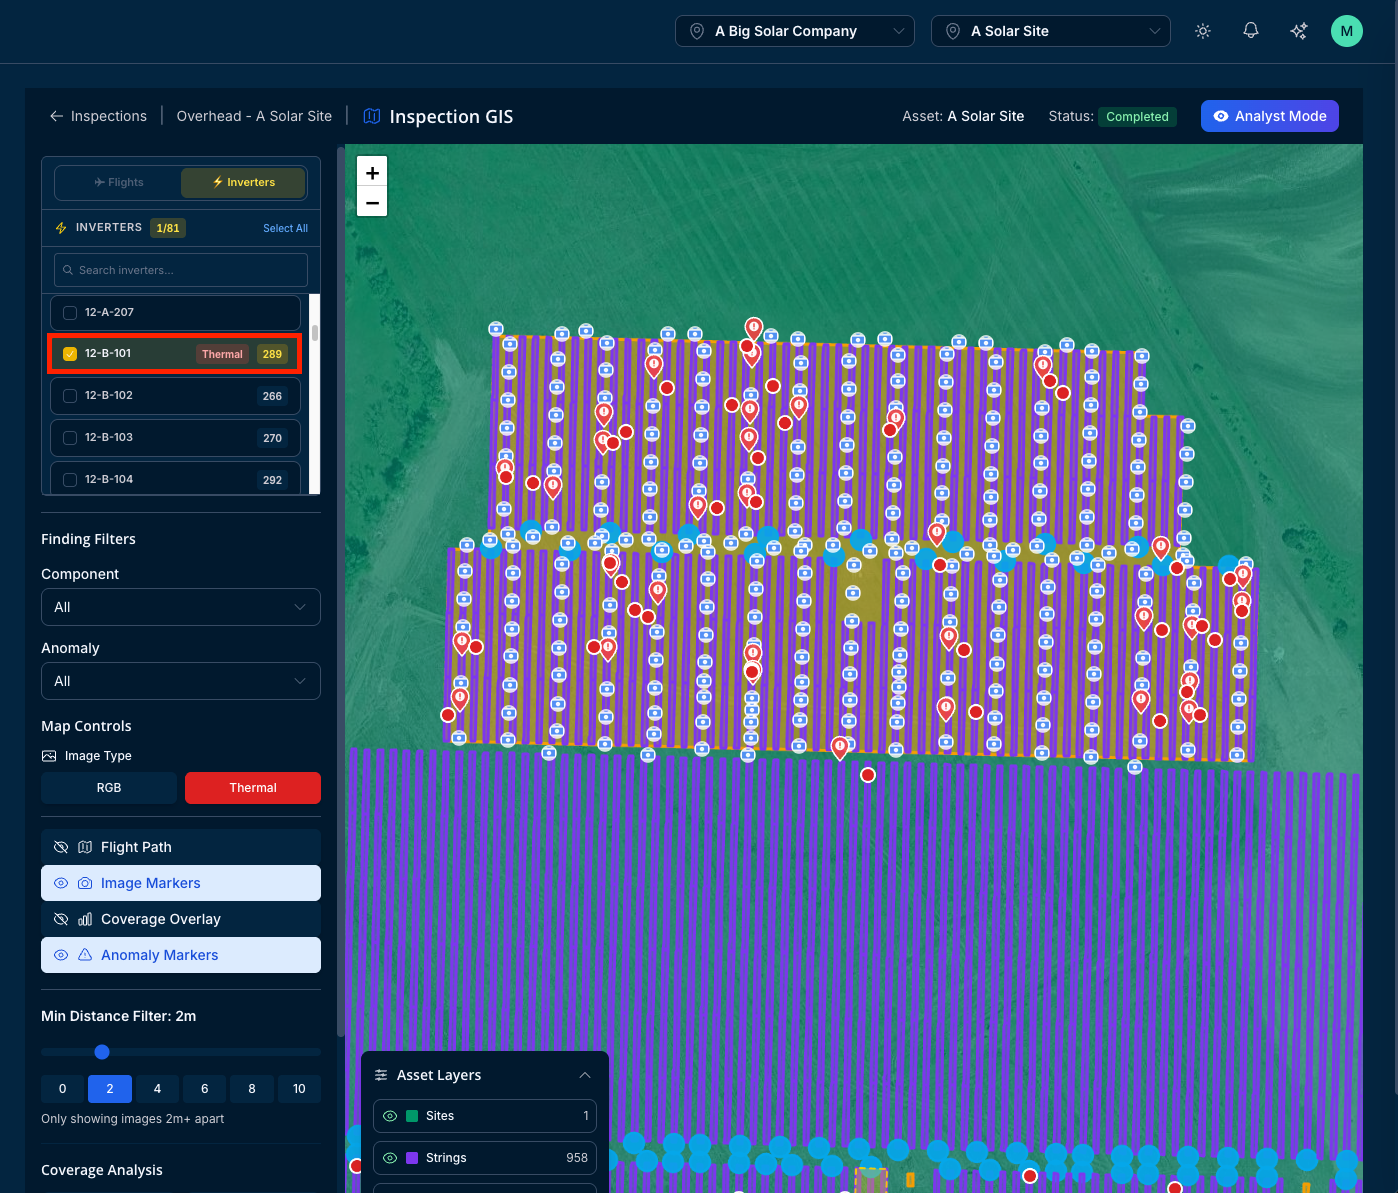Click the Inspection GIS map icon
1398x1193 pixels.
coord(372,116)
